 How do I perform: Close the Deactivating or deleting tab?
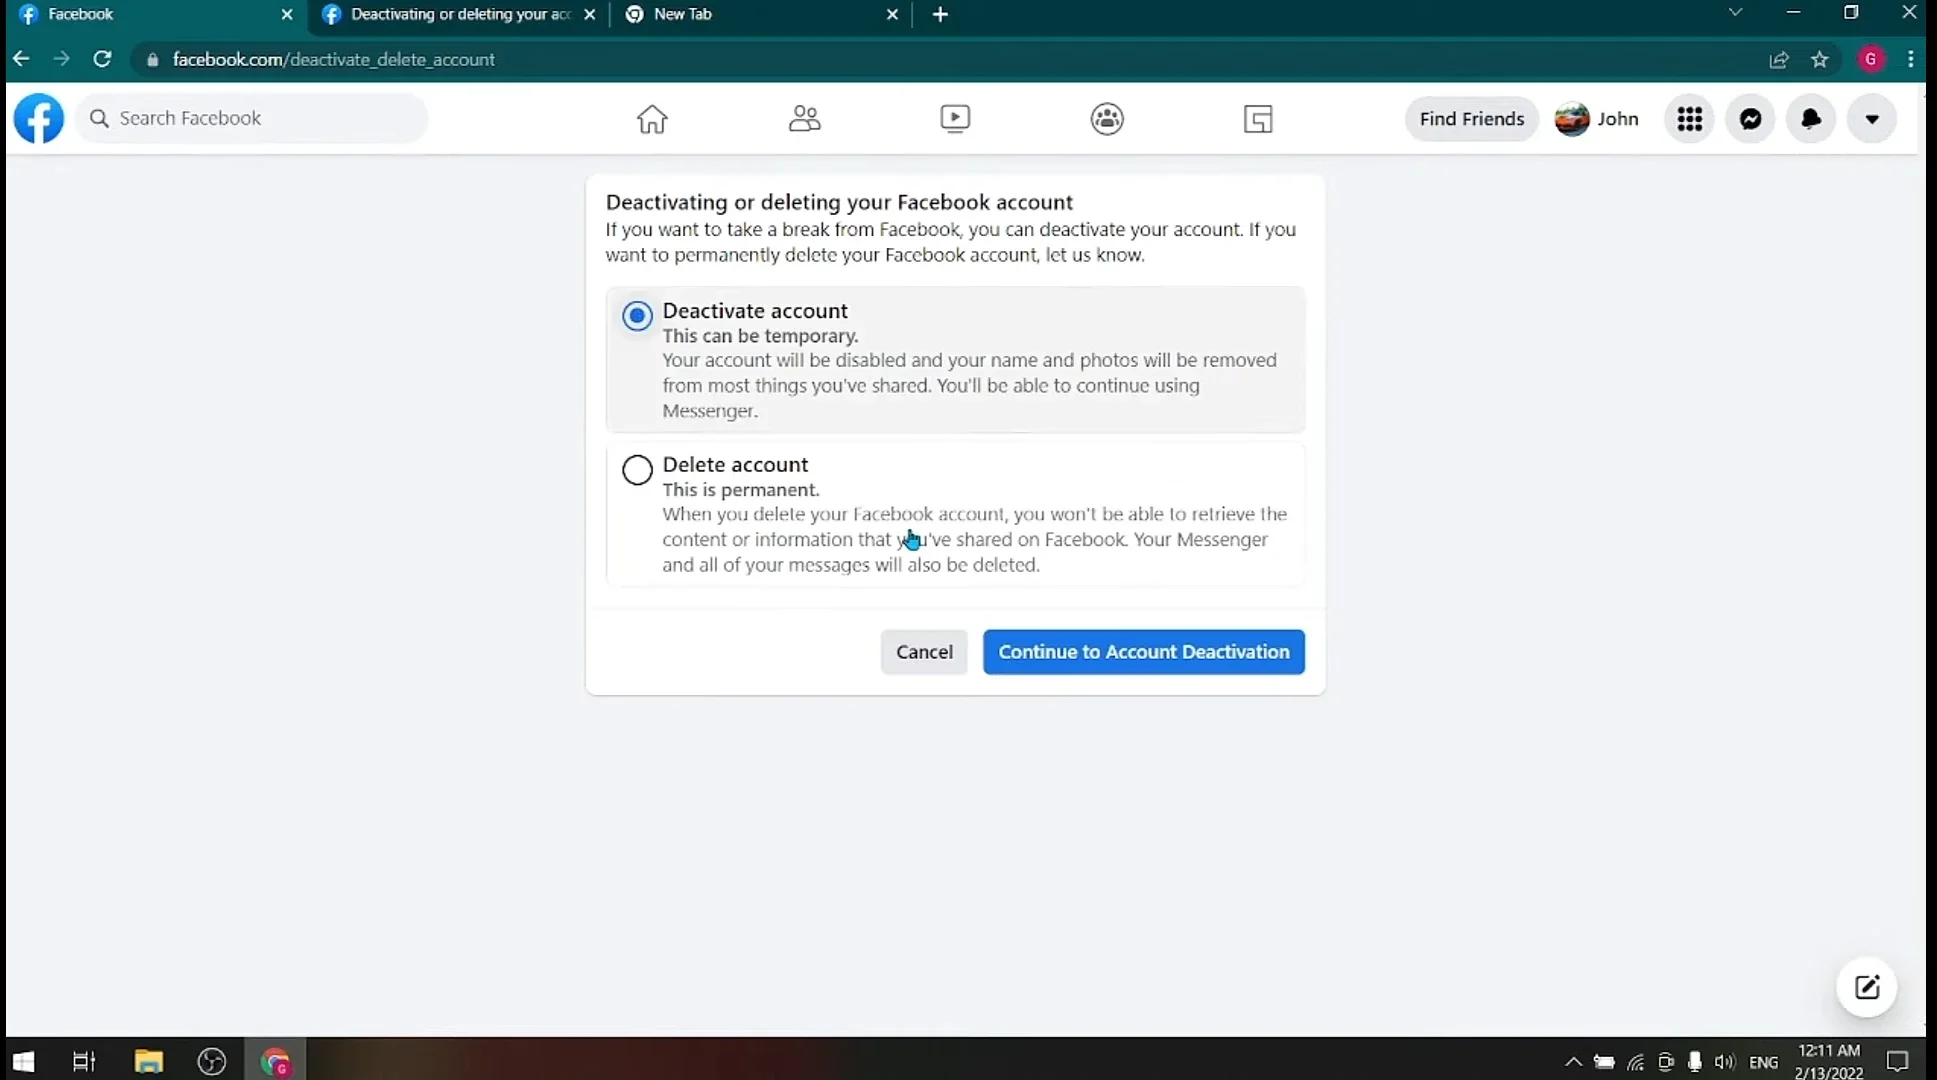pos(590,14)
